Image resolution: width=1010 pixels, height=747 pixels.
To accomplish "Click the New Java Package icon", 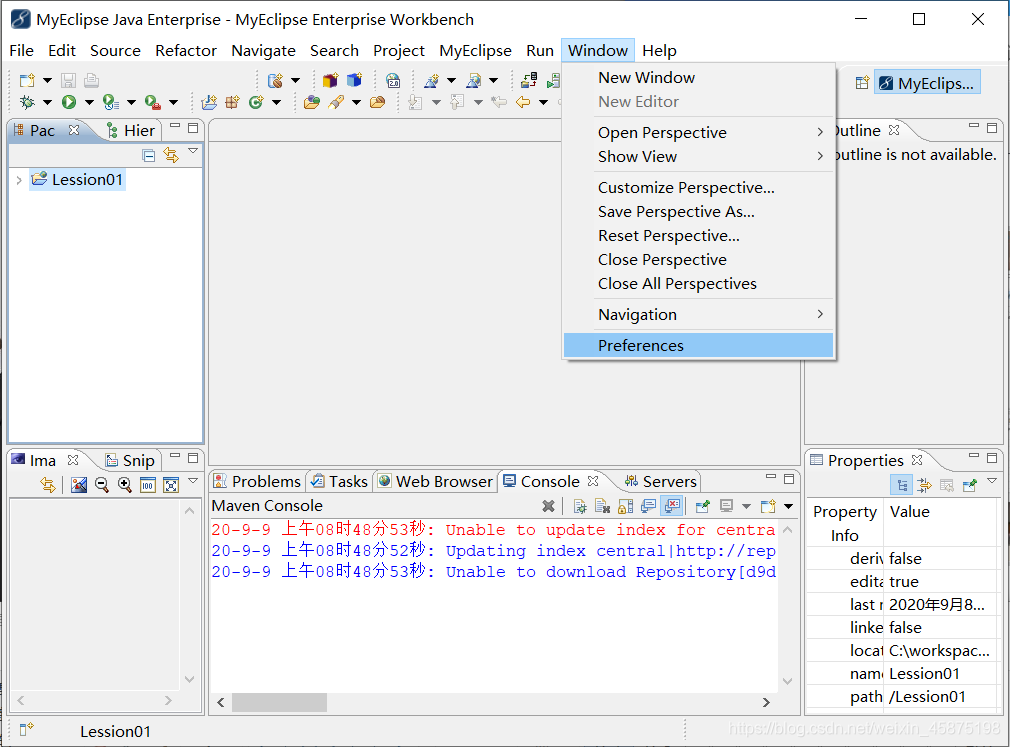I will [232, 102].
